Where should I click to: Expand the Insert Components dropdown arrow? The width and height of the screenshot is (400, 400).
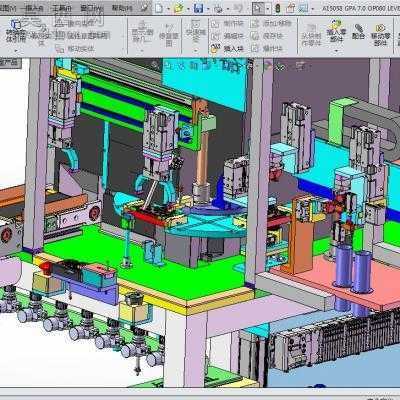(336, 51)
